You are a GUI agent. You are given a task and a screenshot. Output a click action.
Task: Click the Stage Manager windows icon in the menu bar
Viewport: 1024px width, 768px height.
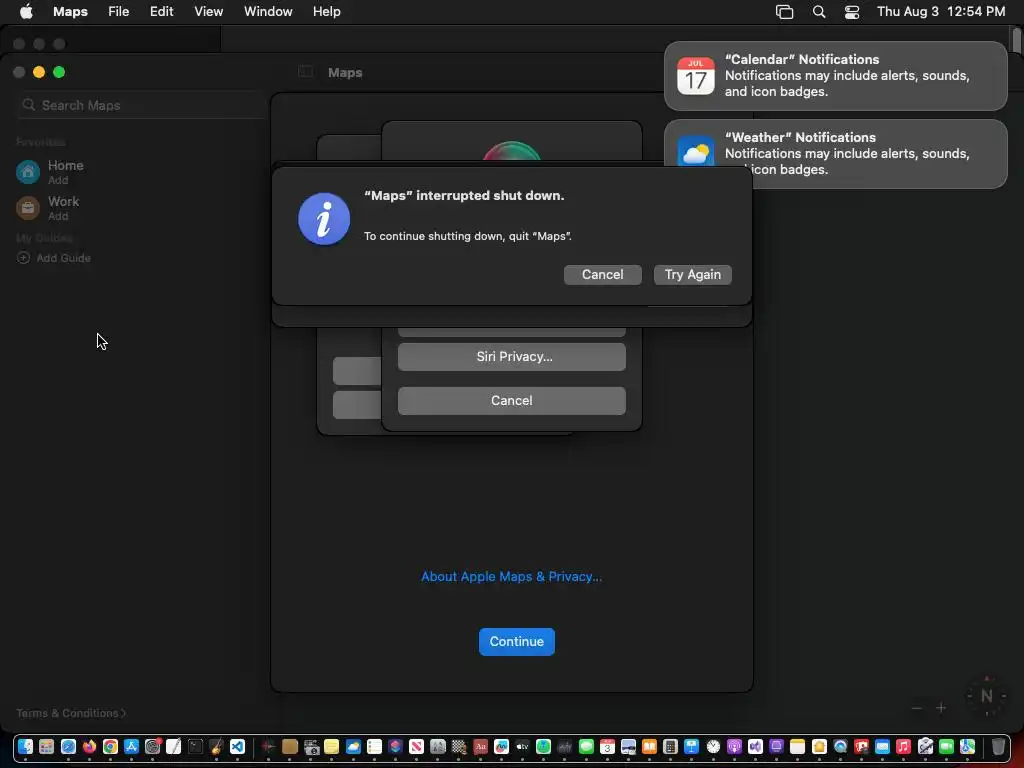(x=784, y=11)
